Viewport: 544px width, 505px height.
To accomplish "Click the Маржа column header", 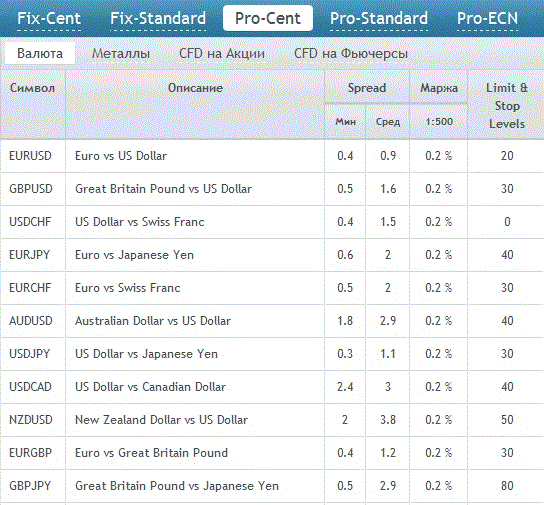I will 439,88.
